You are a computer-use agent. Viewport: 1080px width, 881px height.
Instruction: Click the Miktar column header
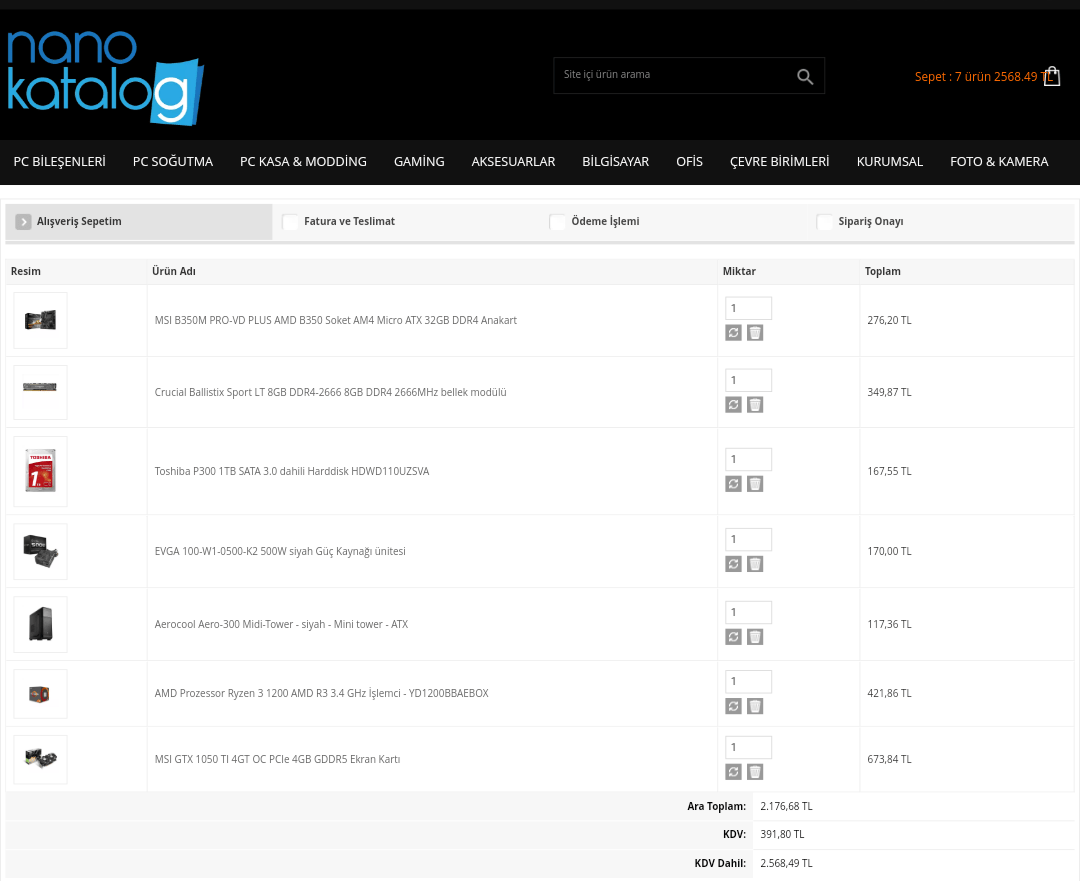[x=739, y=271]
